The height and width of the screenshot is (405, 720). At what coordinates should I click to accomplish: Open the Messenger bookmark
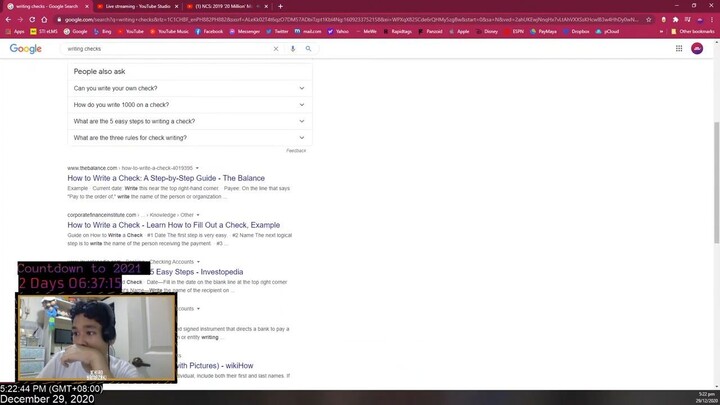pyautogui.click(x=245, y=32)
